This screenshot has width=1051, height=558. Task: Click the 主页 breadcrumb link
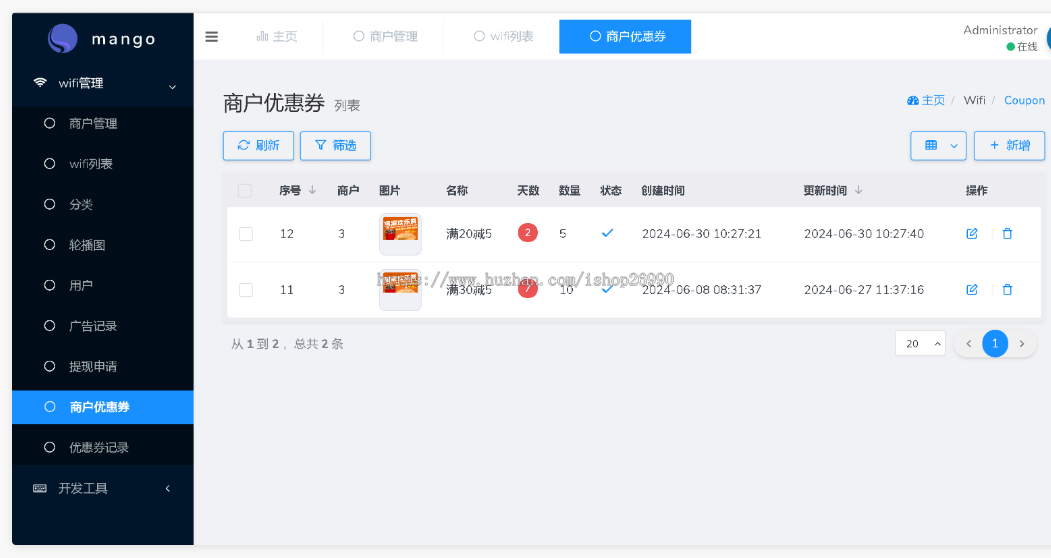tap(926, 101)
